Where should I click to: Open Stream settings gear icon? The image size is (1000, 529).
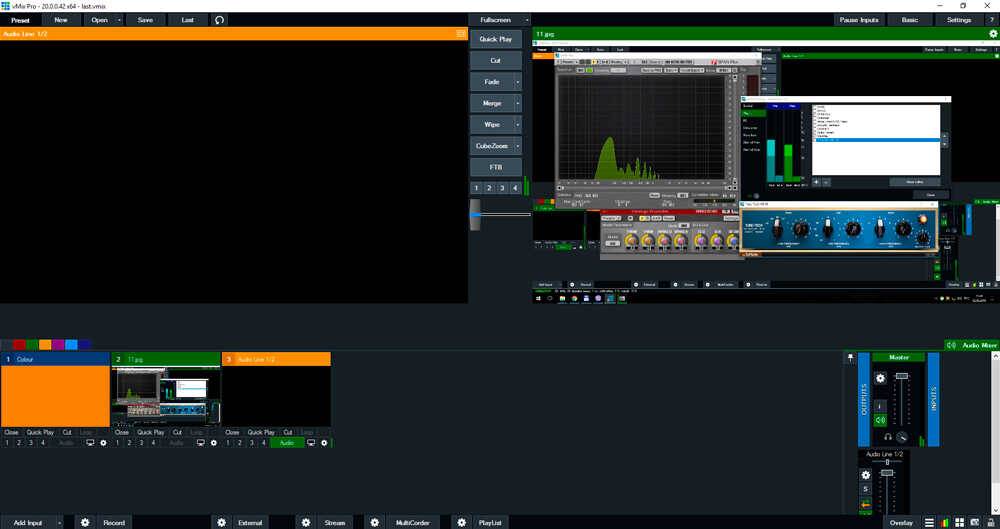(x=306, y=522)
